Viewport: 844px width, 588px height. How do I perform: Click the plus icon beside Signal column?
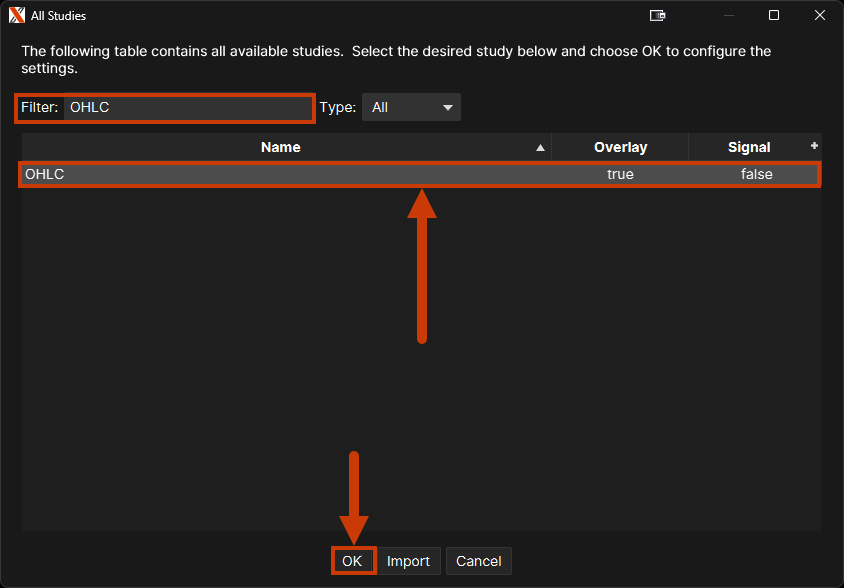click(x=814, y=146)
